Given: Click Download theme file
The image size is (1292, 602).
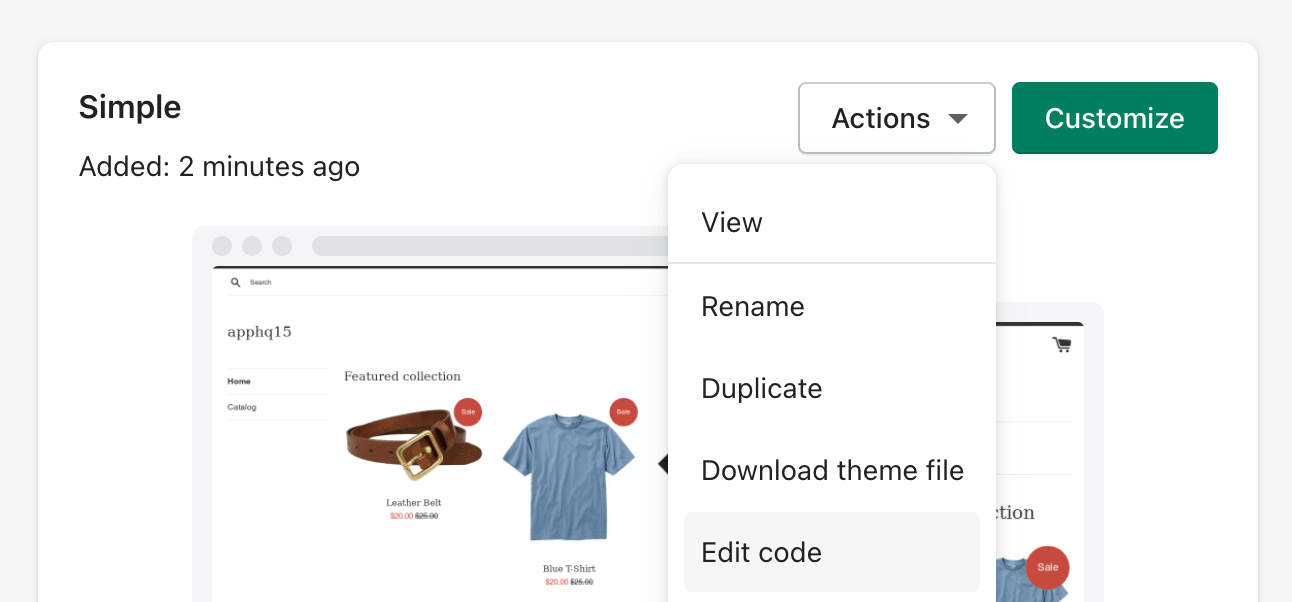Looking at the screenshot, I should click(x=832, y=470).
